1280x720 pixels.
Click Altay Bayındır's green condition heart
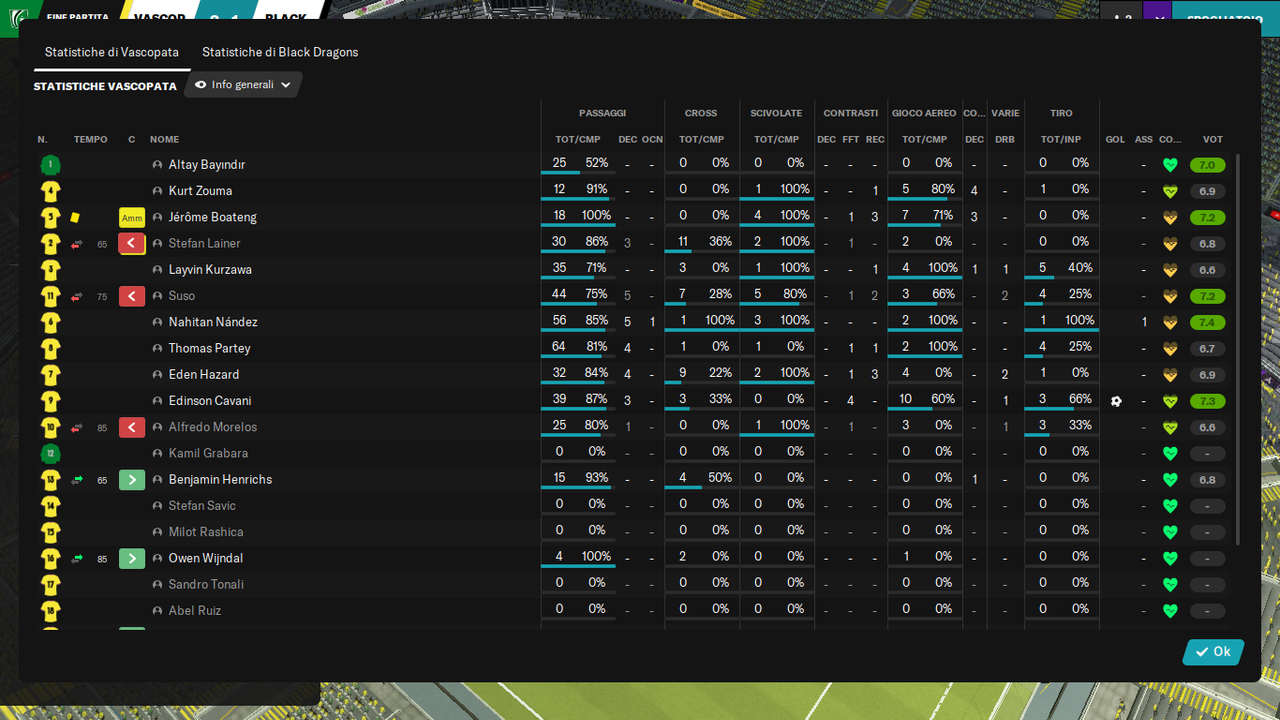(1170, 165)
